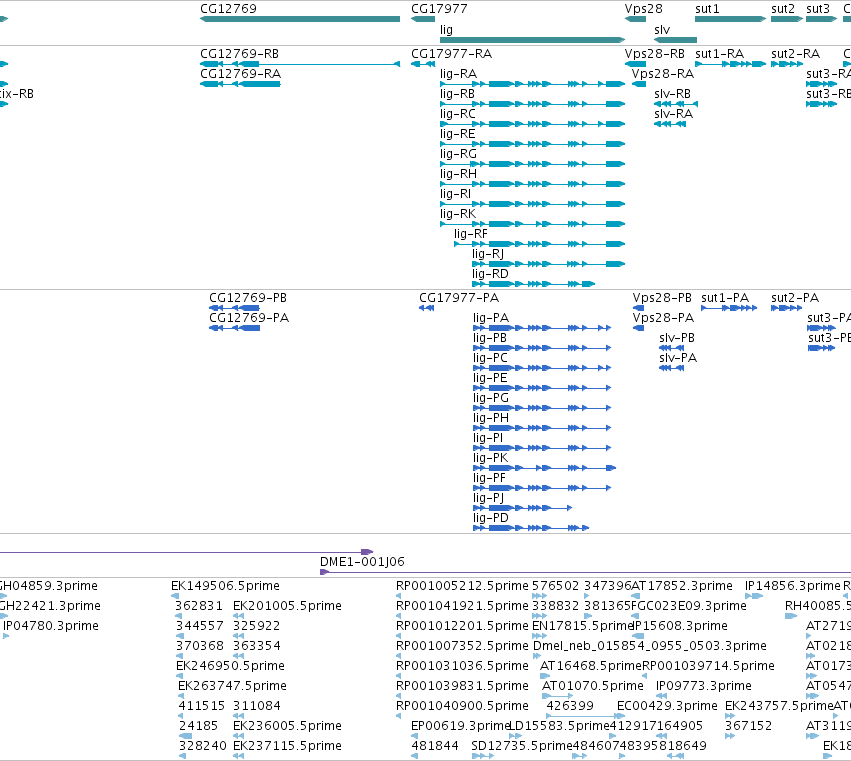The image size is (851, 761).
Task: Select transcript lig-RC
Action: pos(532,124)
